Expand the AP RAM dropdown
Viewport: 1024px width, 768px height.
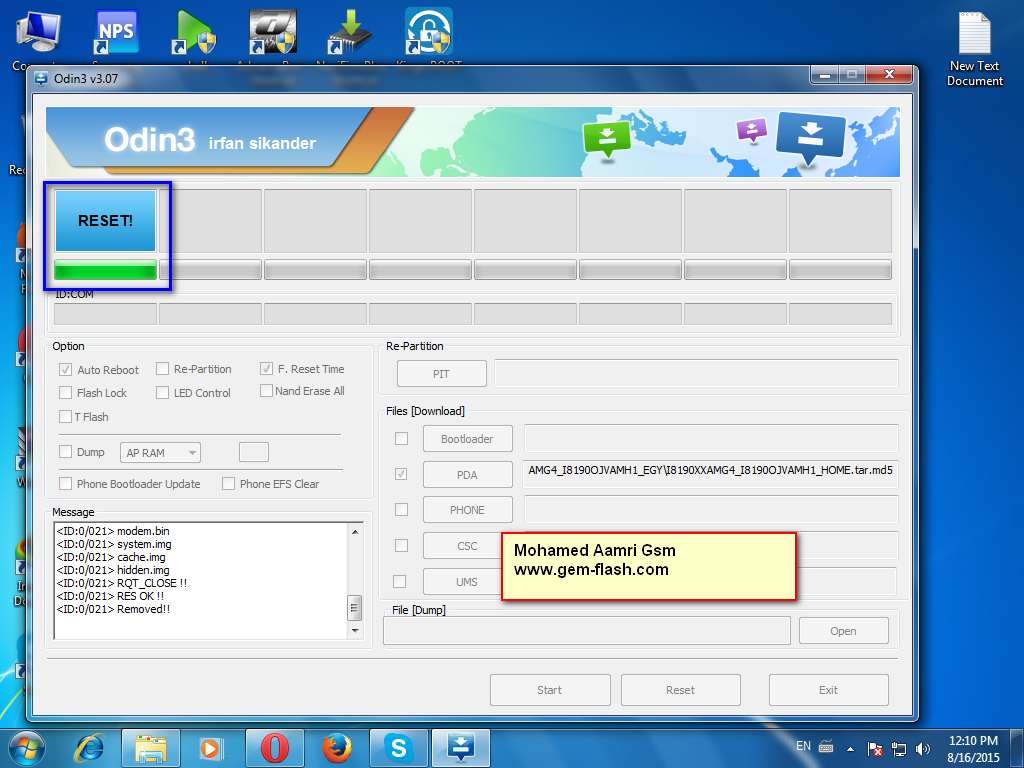coord(160,453)
